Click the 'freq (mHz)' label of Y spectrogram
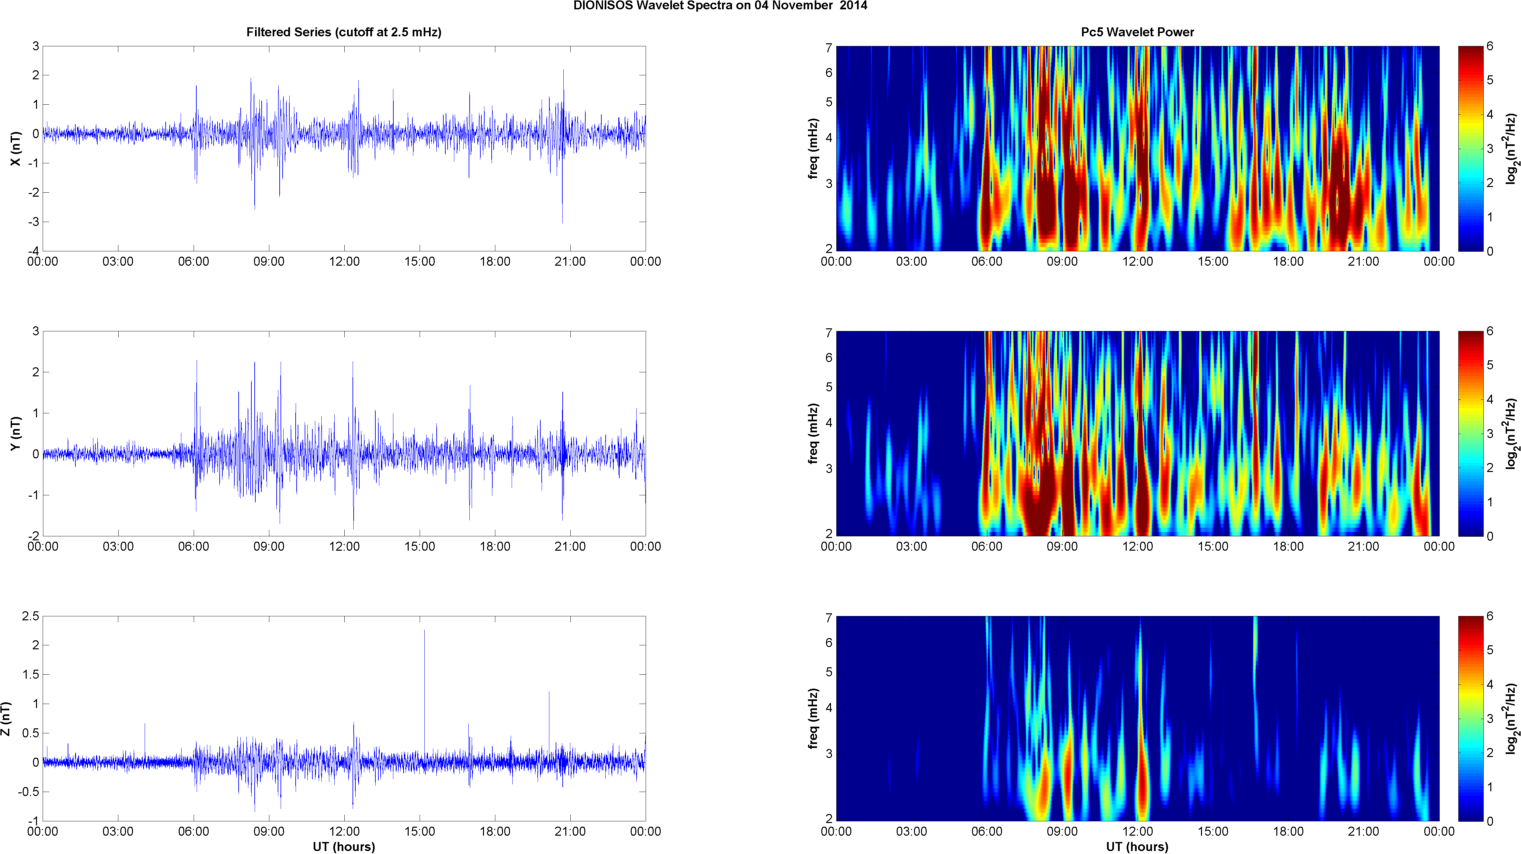The width and height of the screenshot is (1521, 854). click(814, 434)
